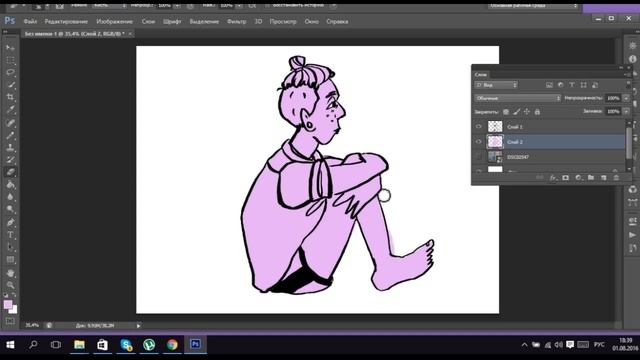
Task: Select the Eyedropper tool
Action: coord(10,109)
